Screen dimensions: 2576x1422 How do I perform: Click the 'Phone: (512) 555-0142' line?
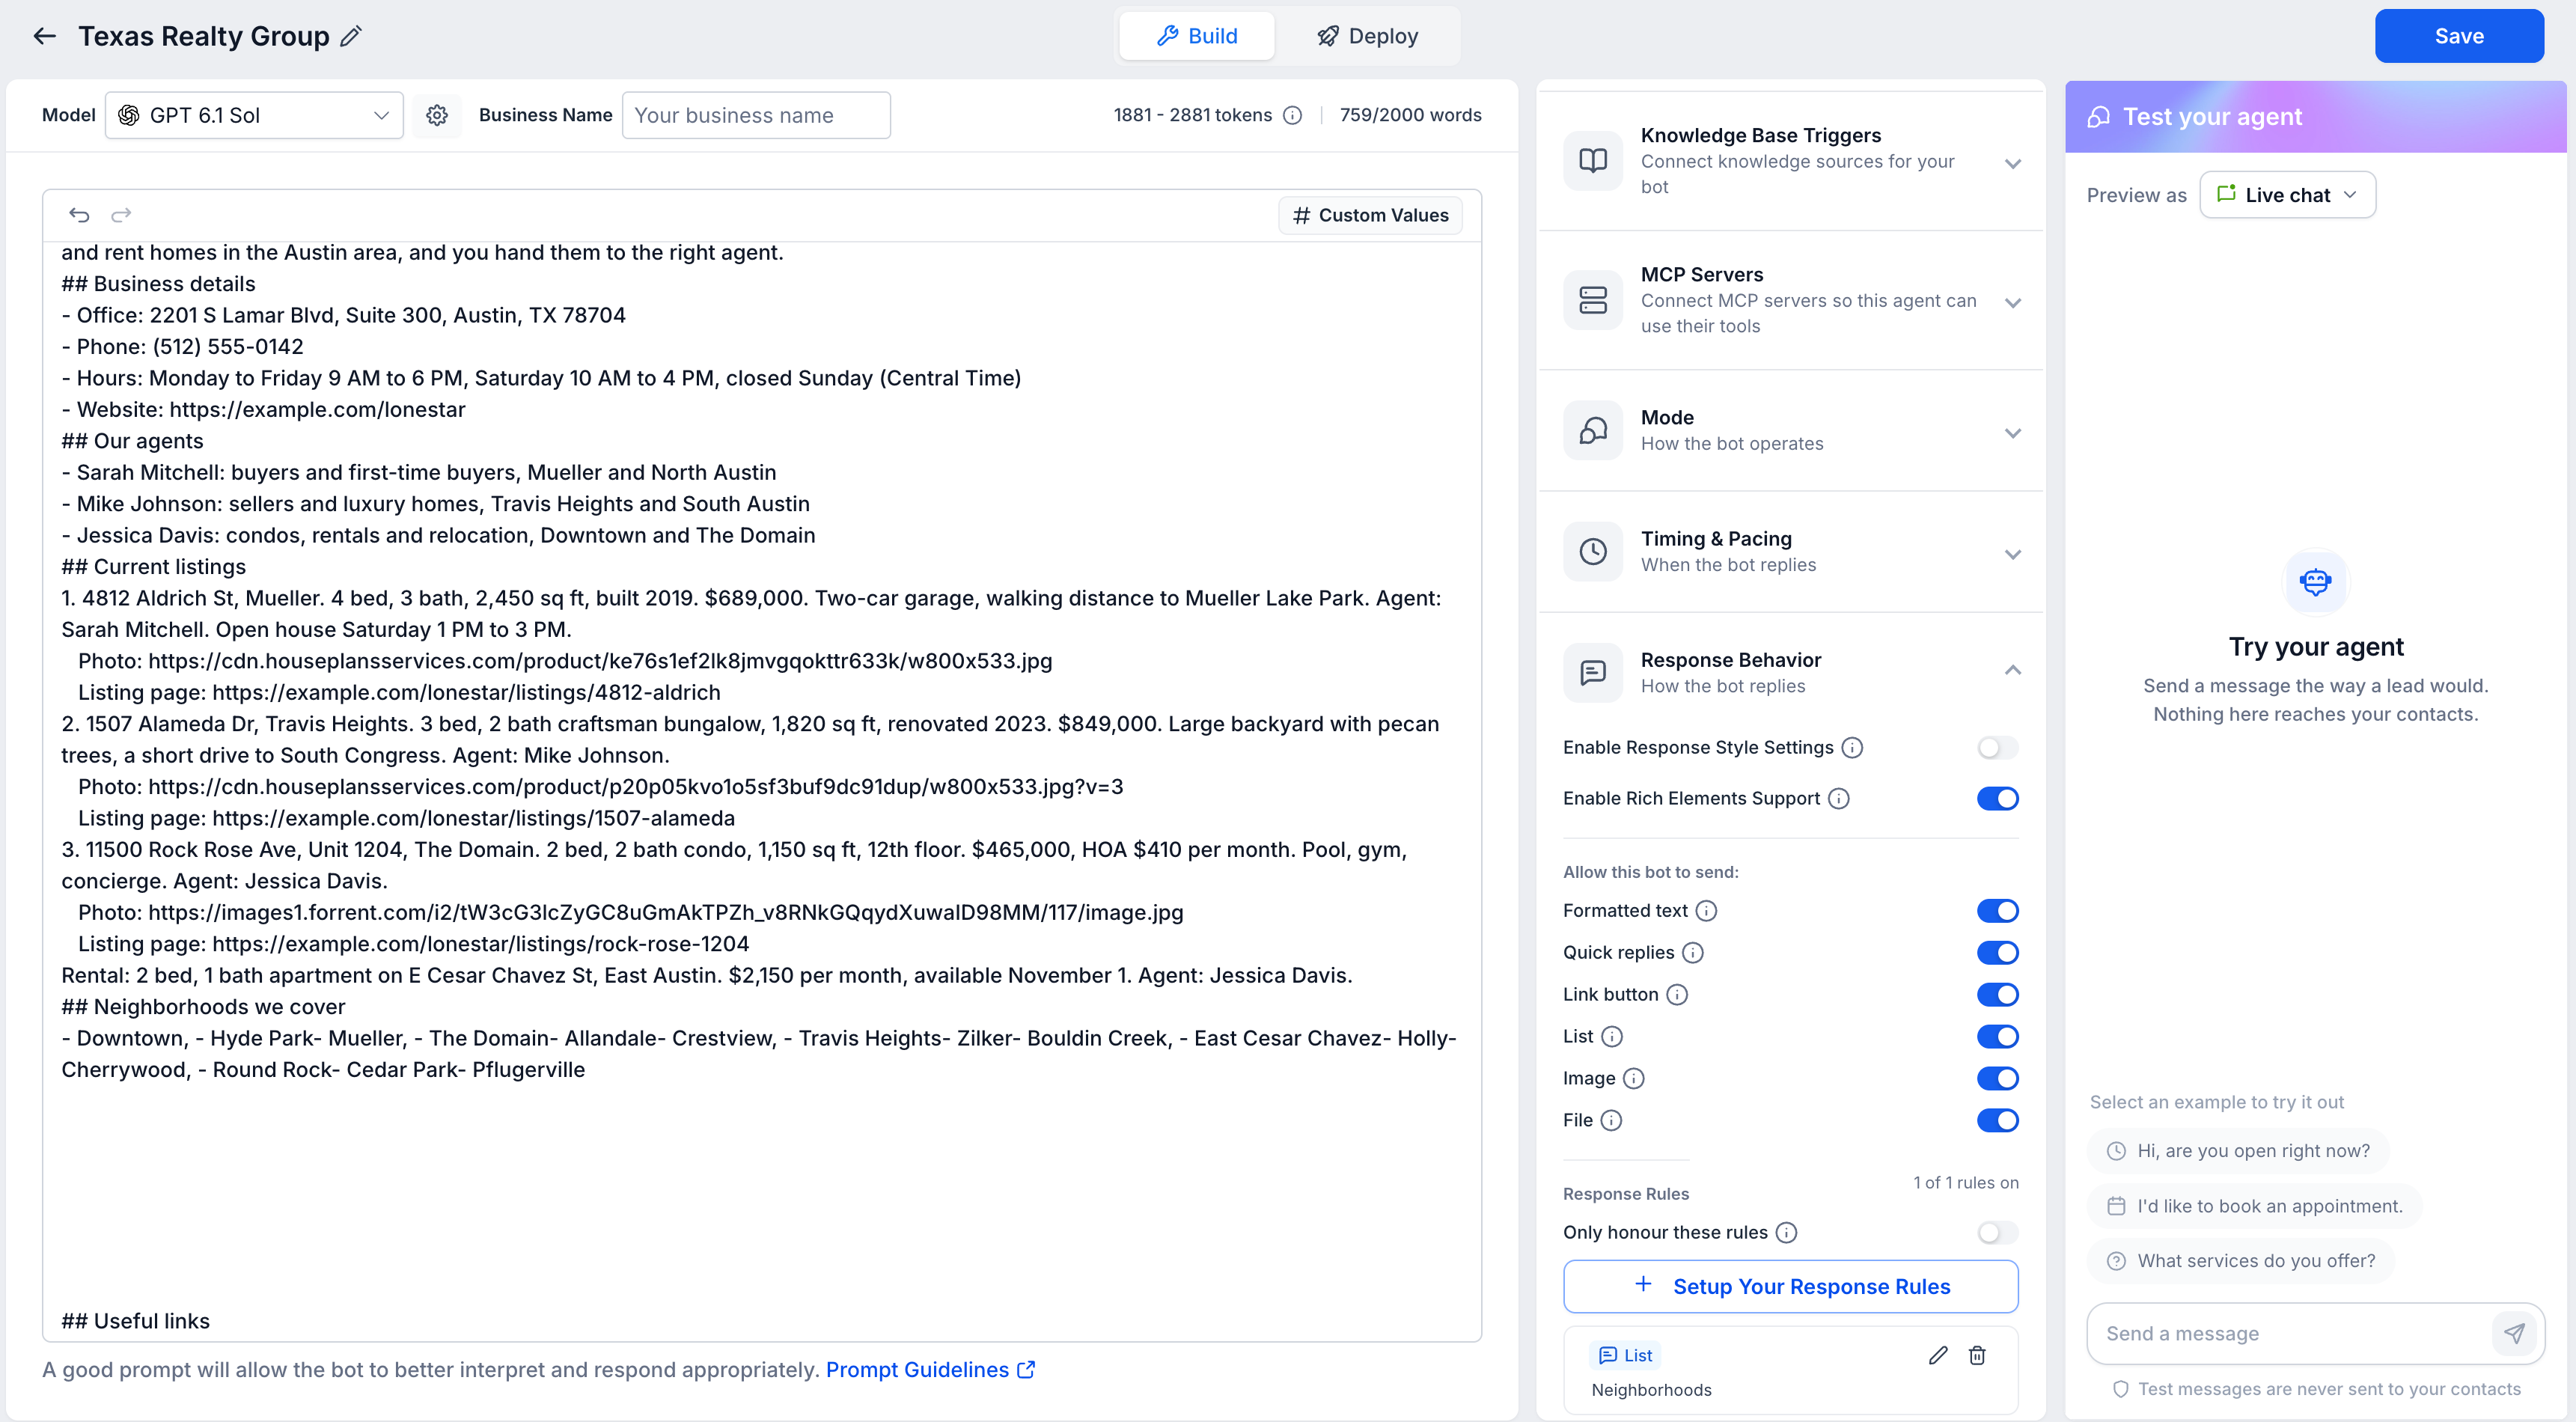(x=182, y=347)
